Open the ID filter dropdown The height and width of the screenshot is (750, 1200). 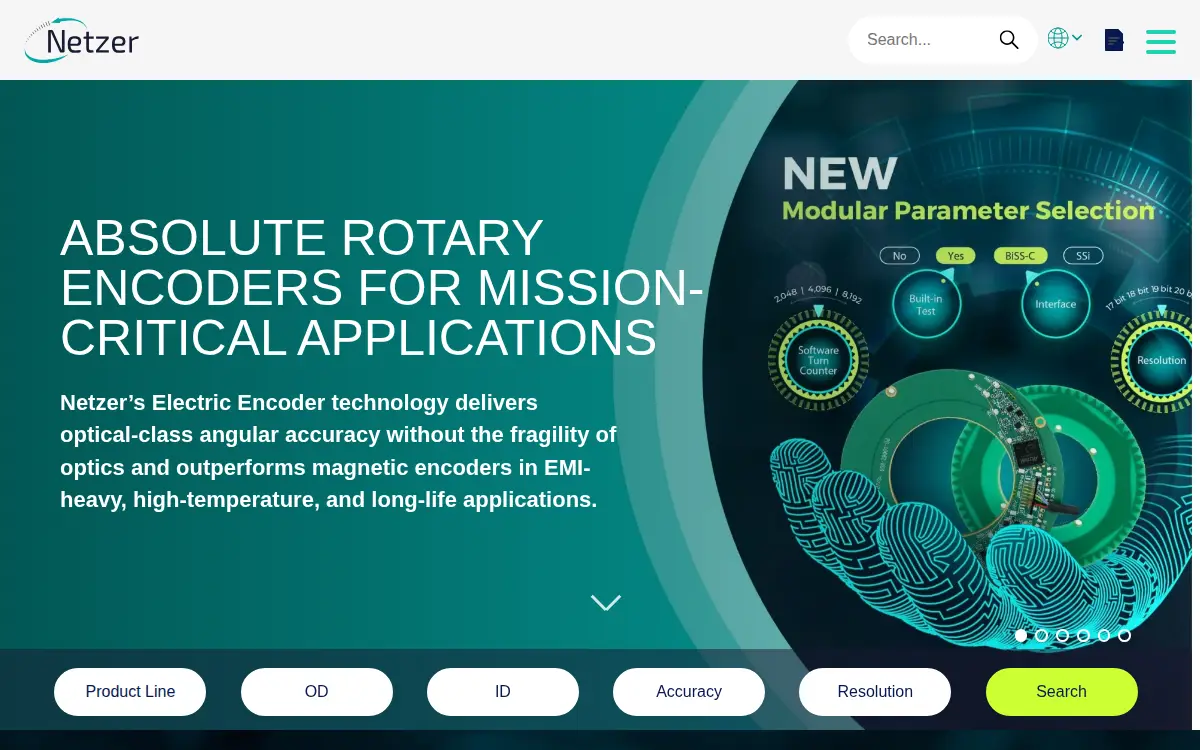[503, 692]
